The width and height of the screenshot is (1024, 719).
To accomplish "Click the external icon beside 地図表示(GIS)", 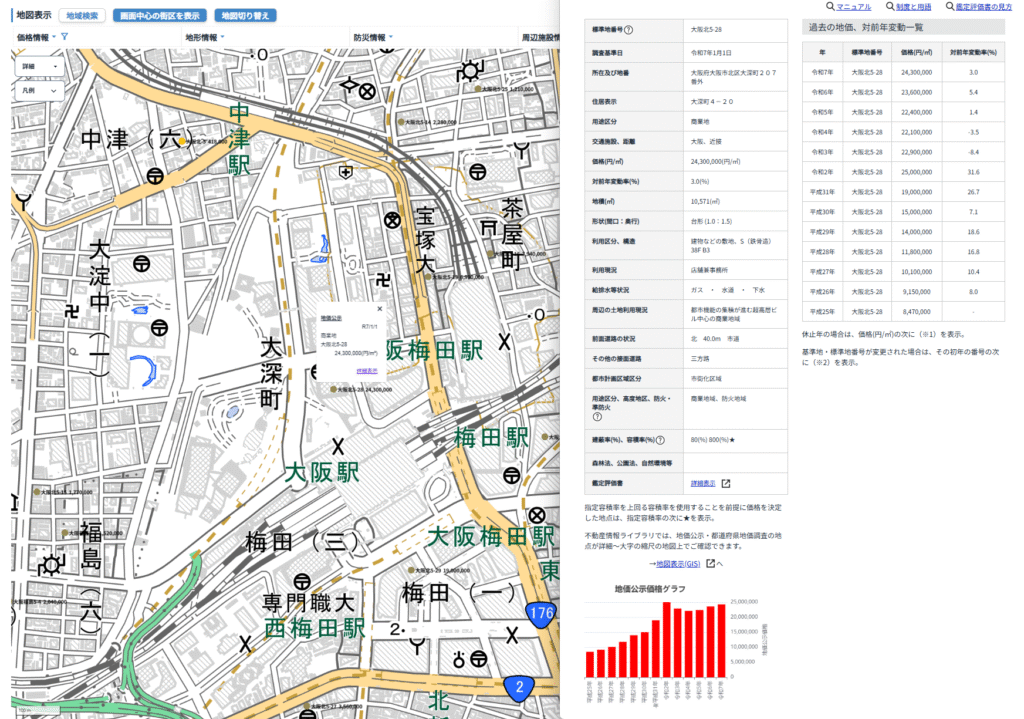I will (711, 563).
